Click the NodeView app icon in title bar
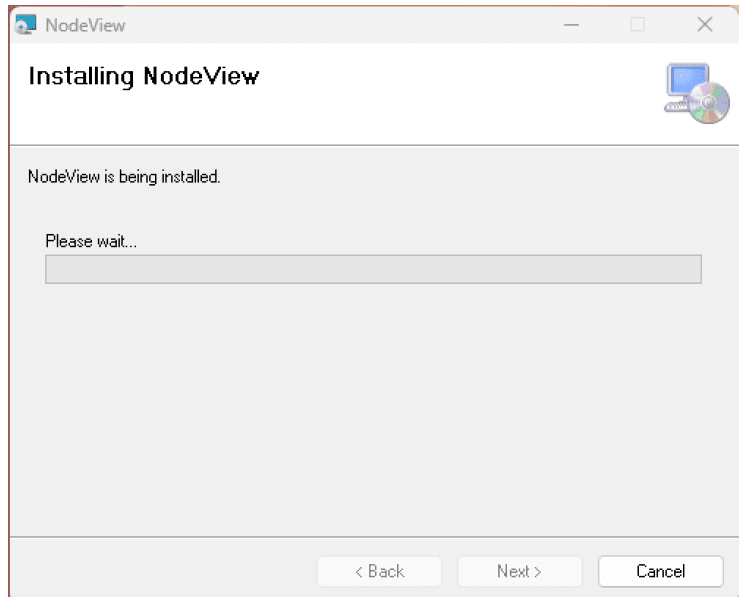The height and width of the screenshot is (605, 746). point(25,25)
